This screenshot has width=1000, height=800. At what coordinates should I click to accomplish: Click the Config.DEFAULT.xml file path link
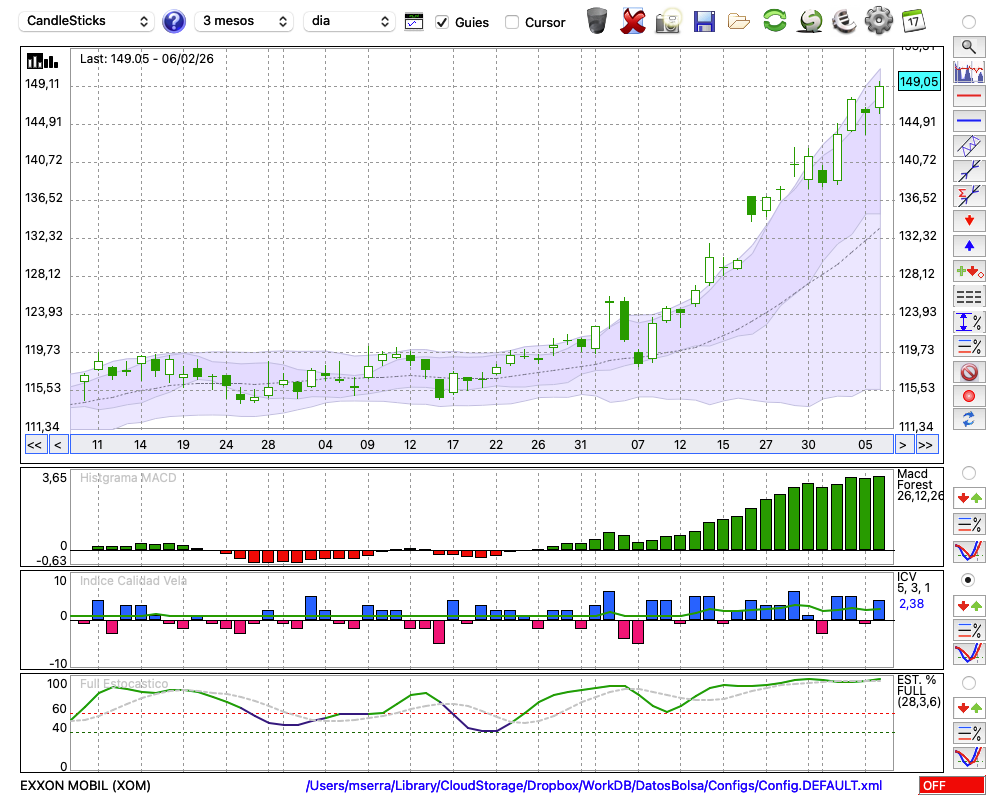[x=594, y=786]
